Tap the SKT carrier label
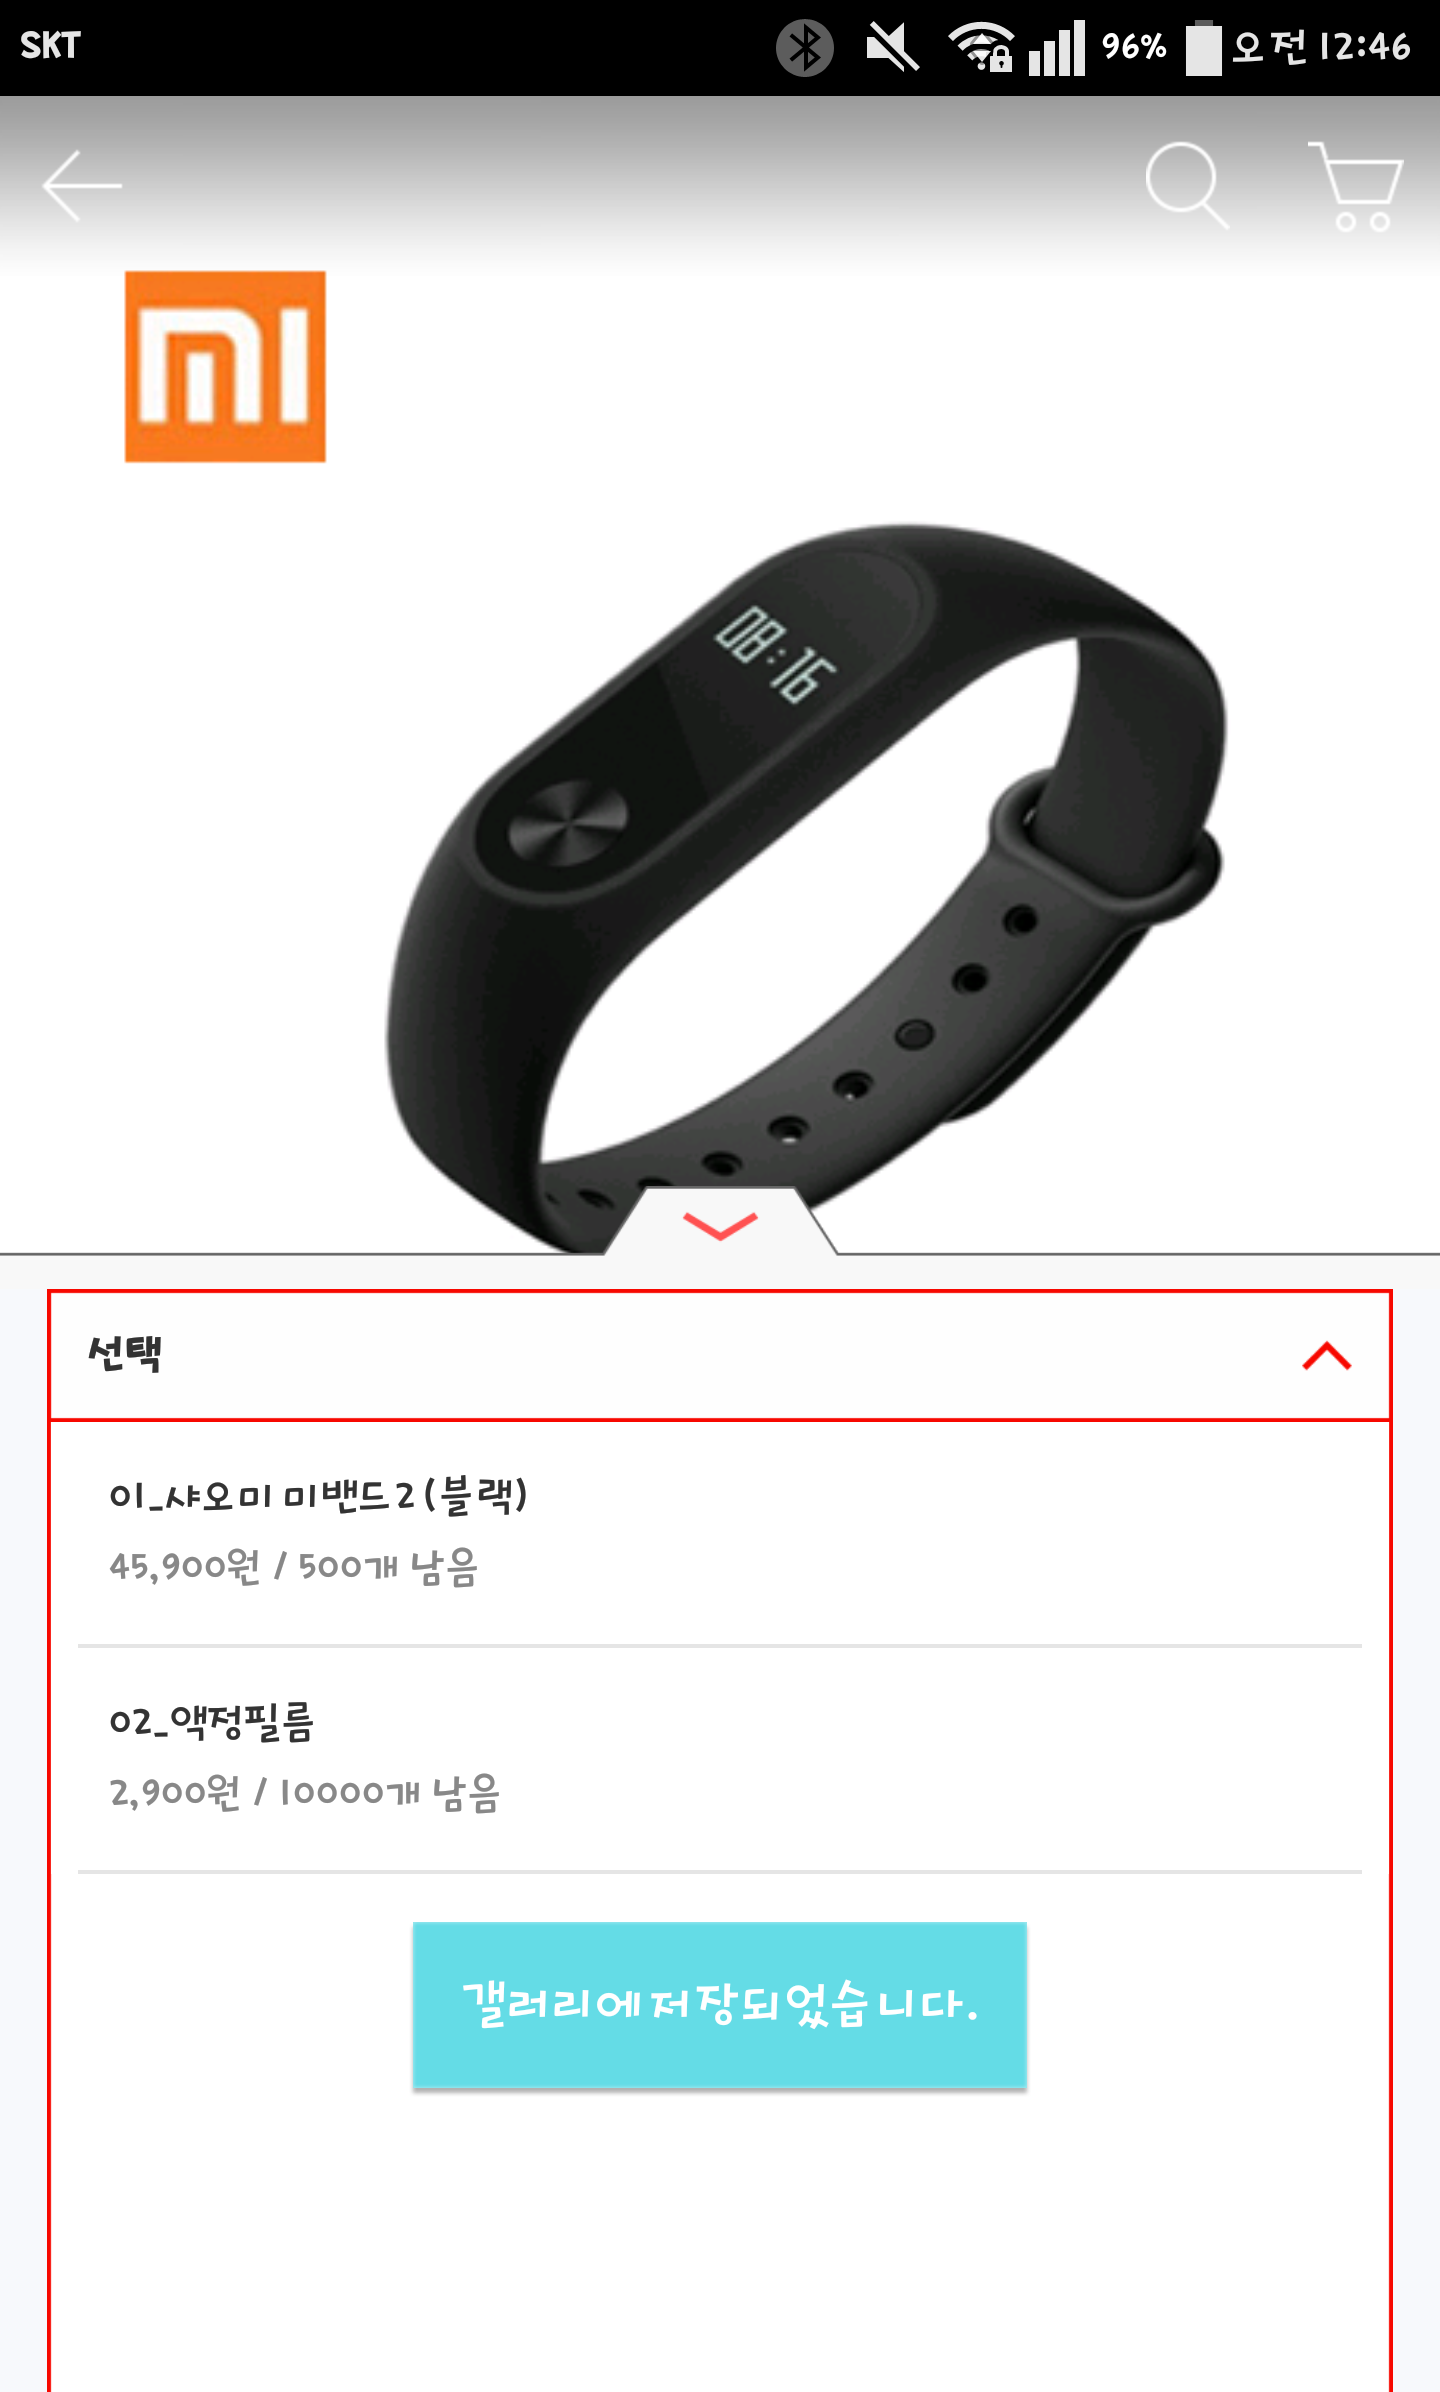The image size is (1440, 2392). tap(50, 46)
